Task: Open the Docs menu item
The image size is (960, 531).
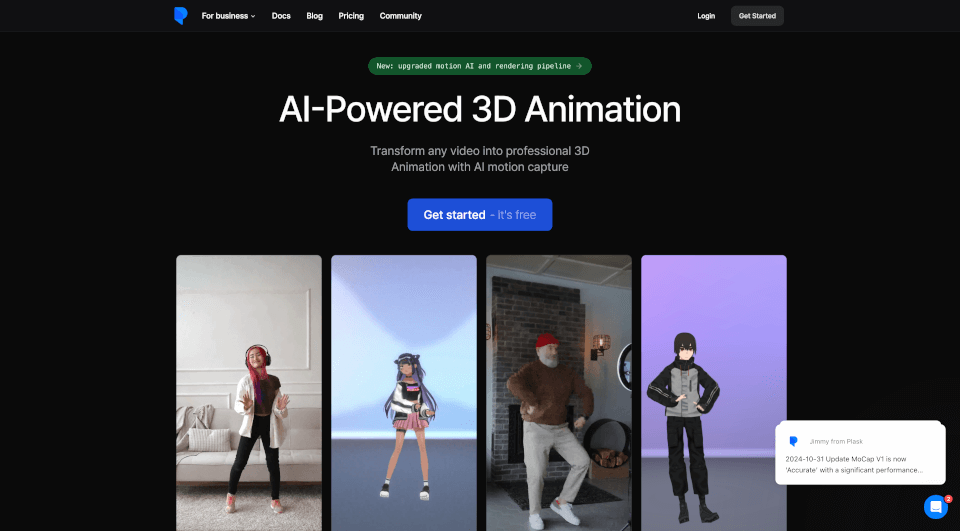Action: tap(281, 16)
